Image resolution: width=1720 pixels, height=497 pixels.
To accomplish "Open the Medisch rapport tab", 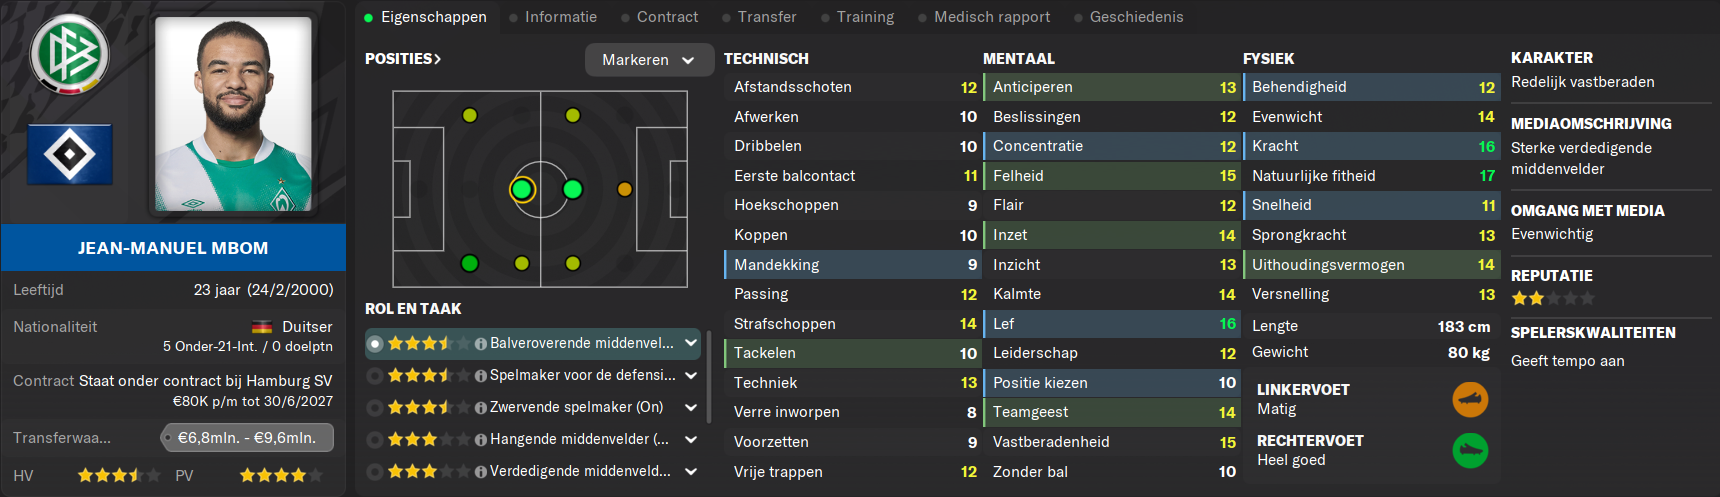I will pos(992,17).
